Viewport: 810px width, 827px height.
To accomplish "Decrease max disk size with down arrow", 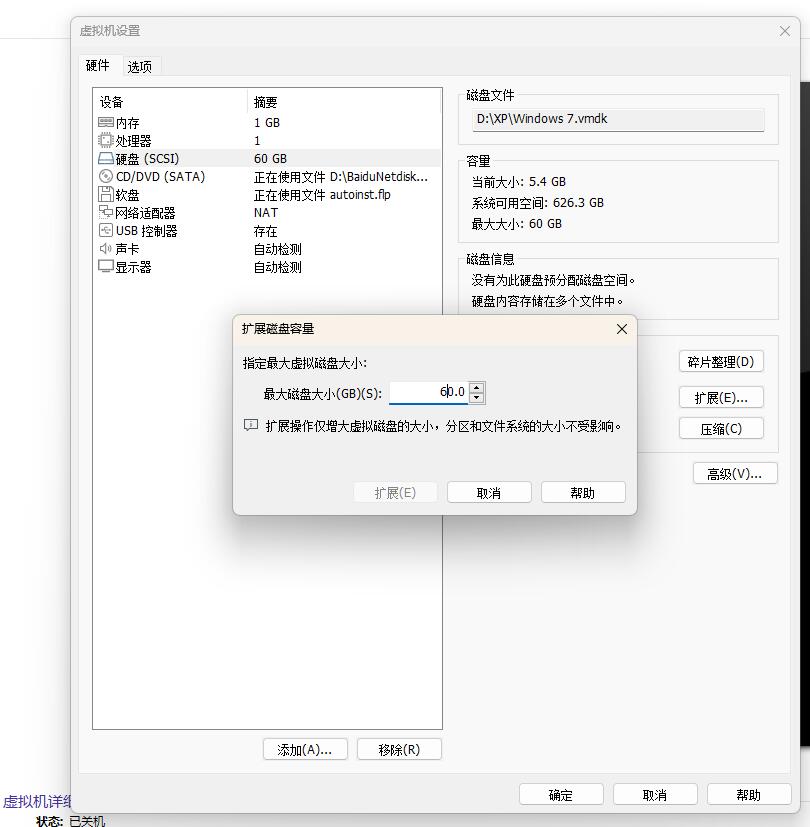I will click(477, 398).
